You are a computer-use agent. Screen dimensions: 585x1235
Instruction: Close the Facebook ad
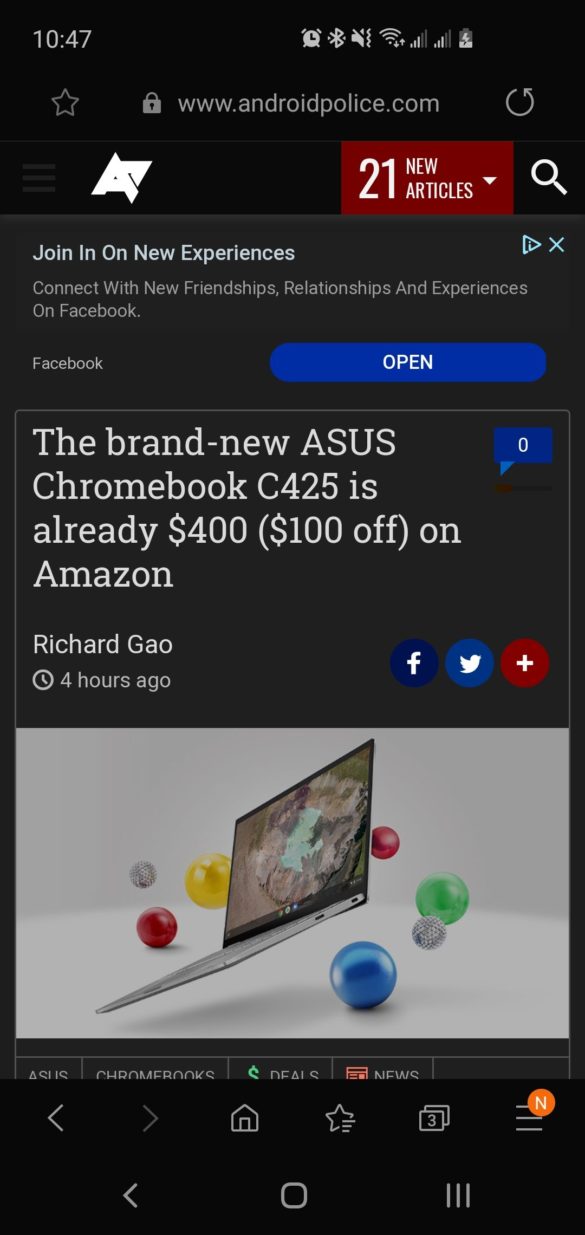557,244
